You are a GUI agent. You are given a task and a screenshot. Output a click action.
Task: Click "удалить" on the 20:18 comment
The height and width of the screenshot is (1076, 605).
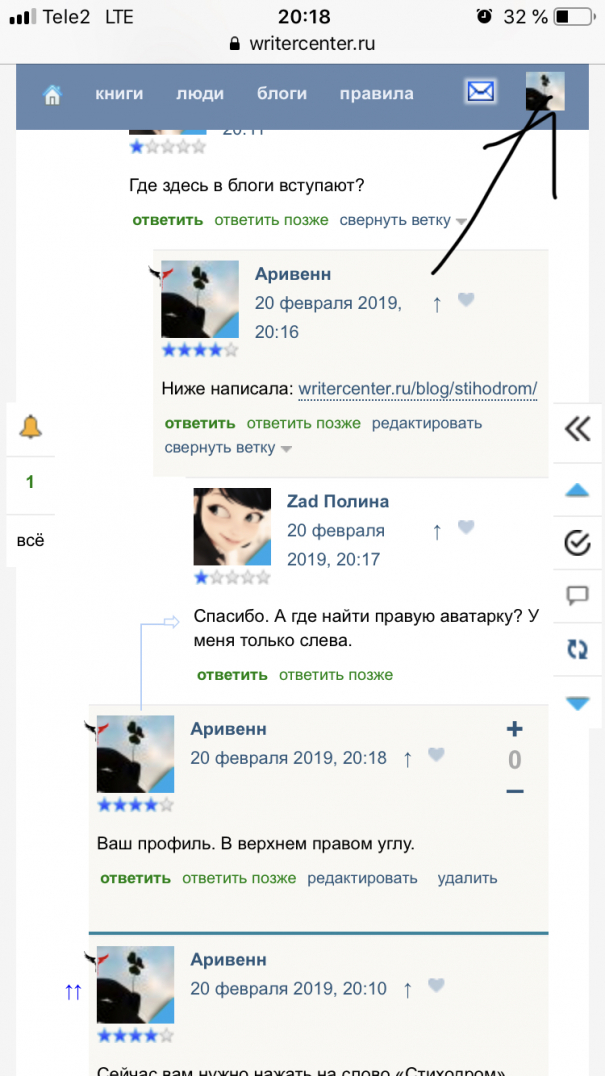(x=467, y=878)
